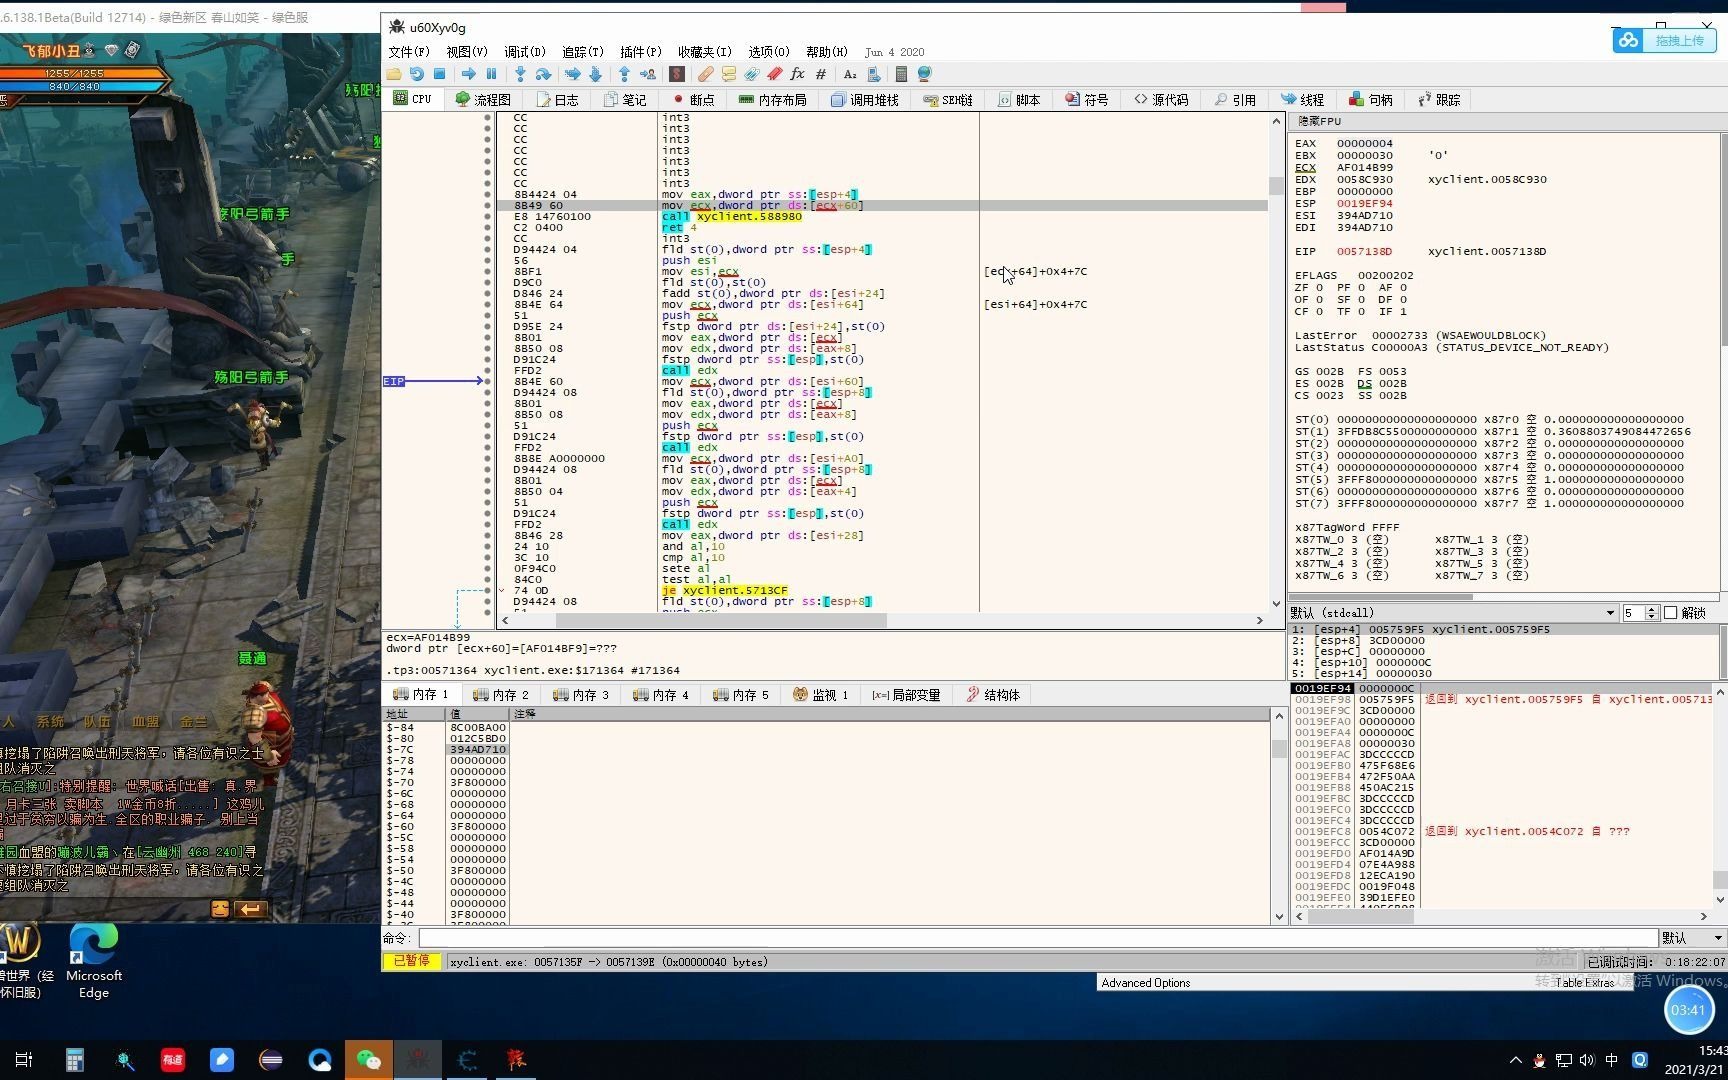The height and width of the screenshot is (1080, 1728).
Task: Increase the argument count spinner value
Action: point(1652,609)
